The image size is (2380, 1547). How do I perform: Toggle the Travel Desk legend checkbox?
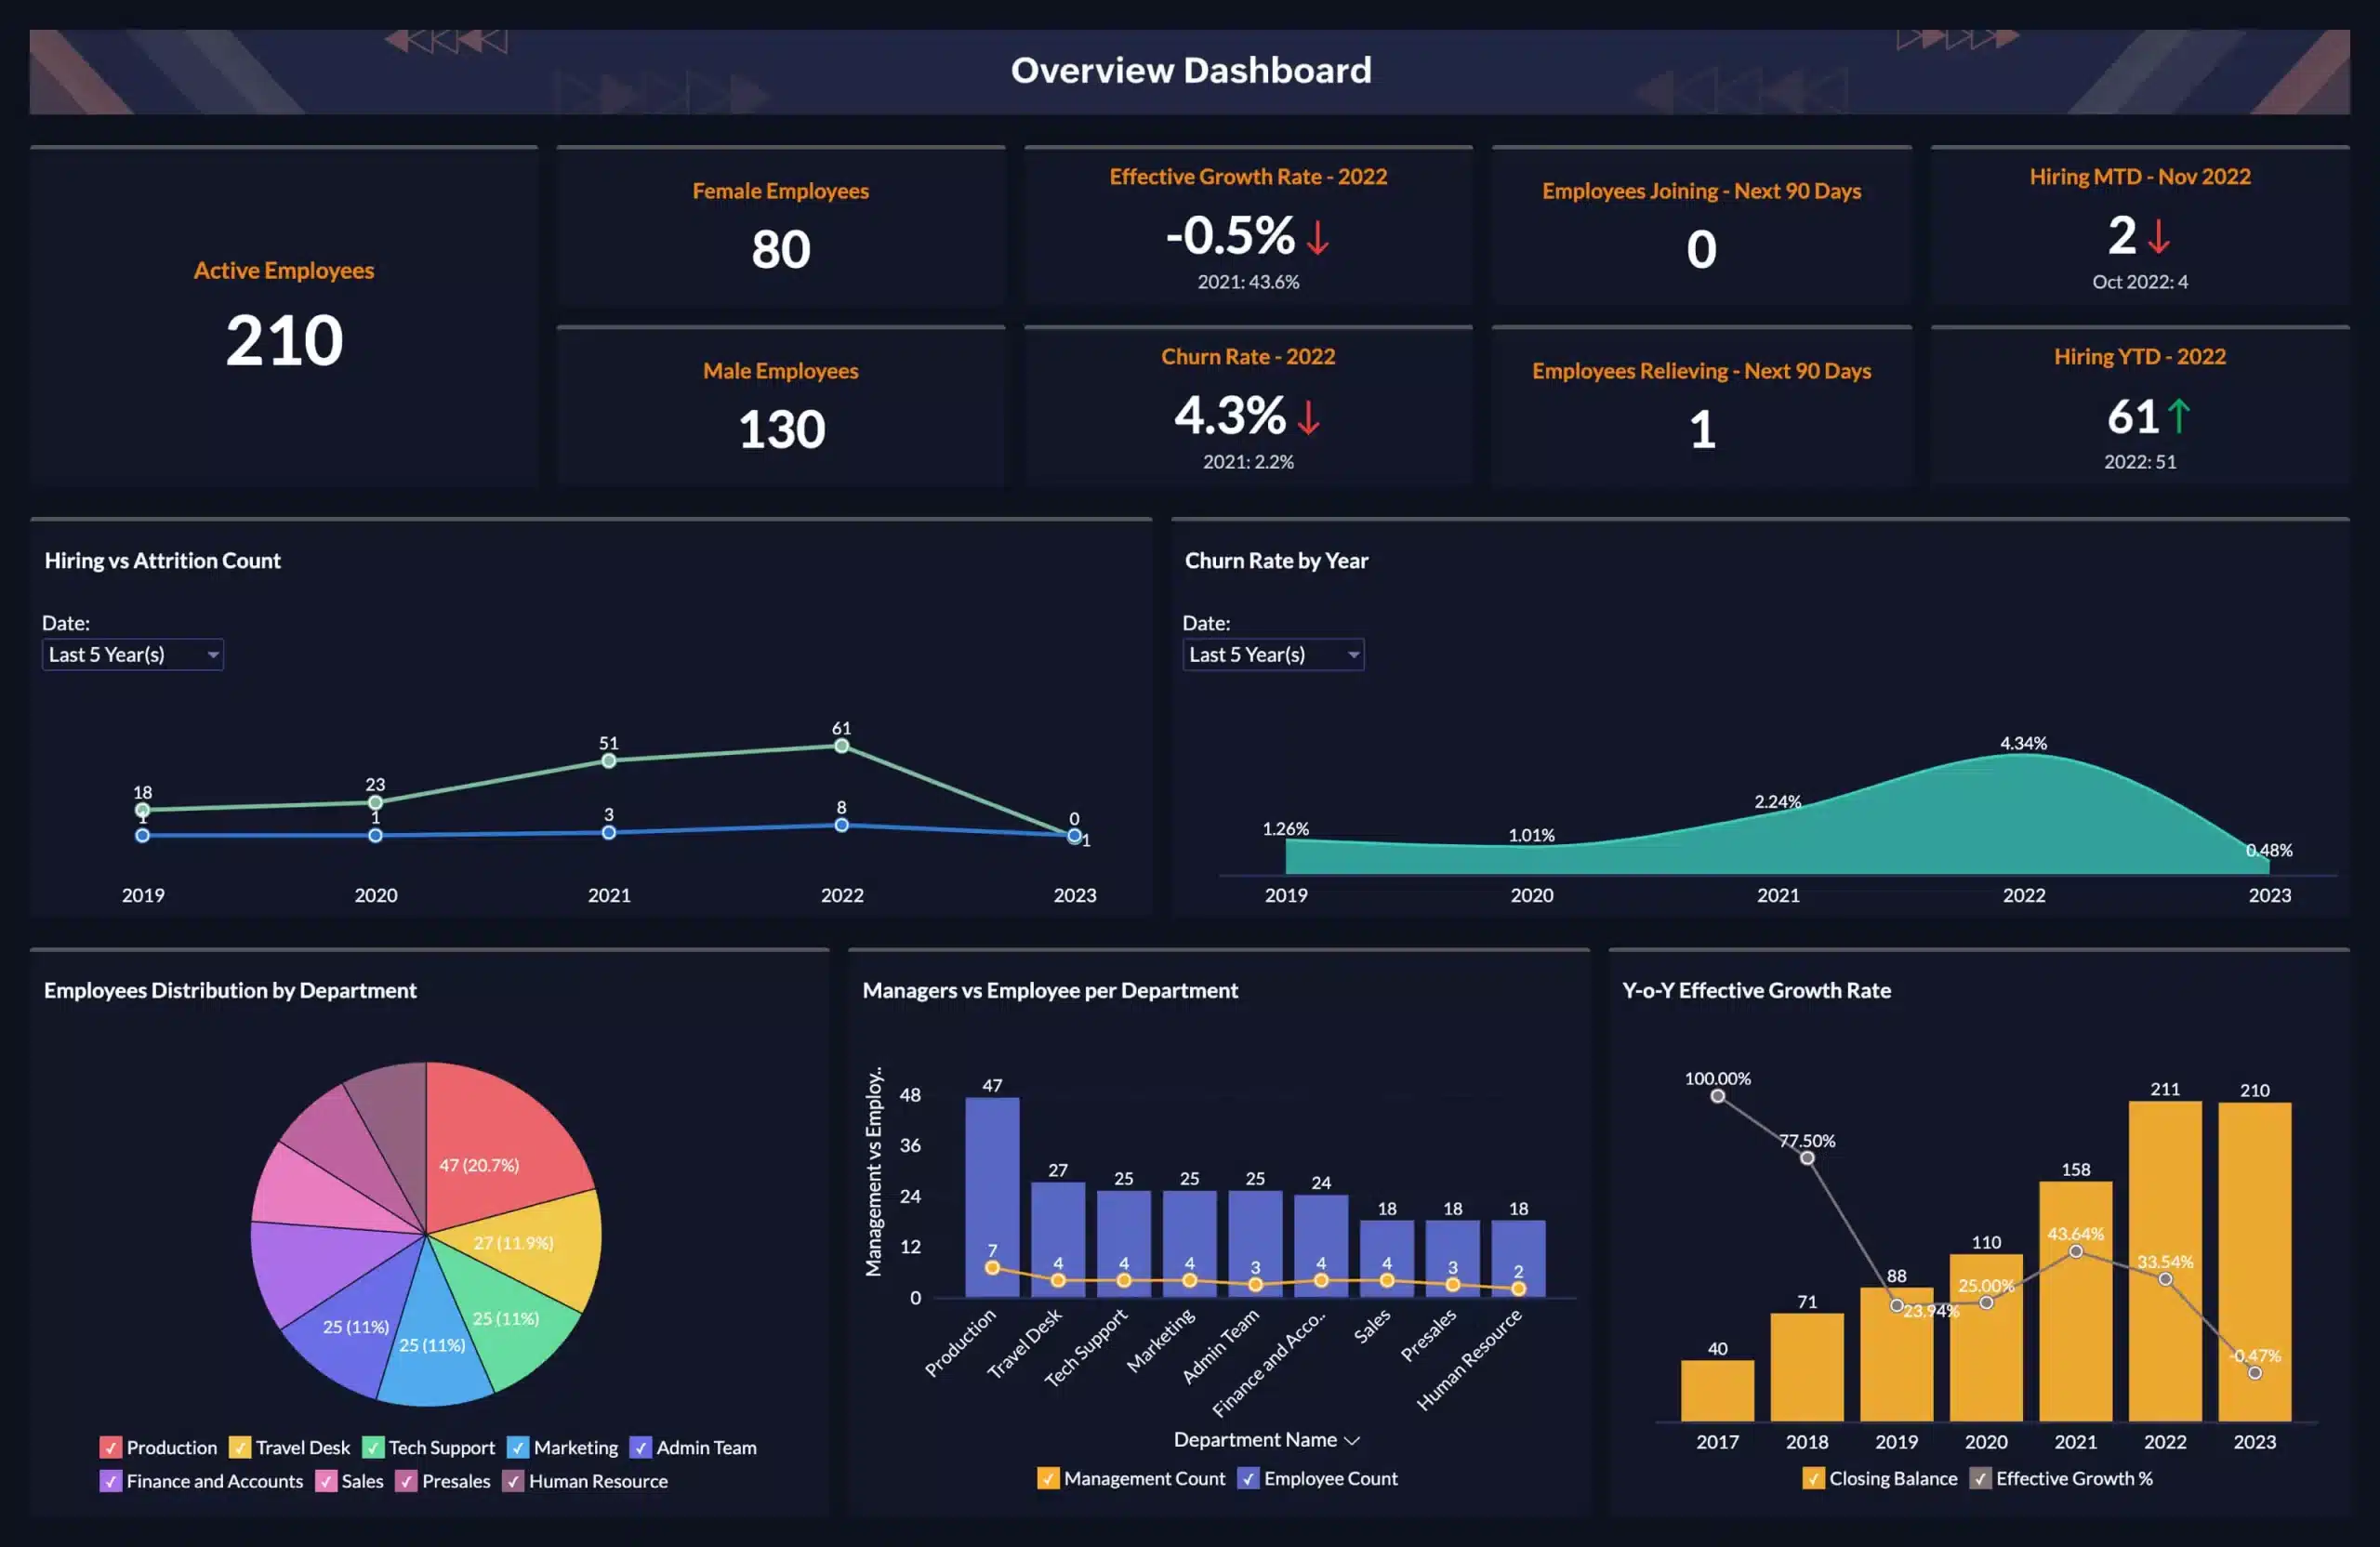tap(240, 1447)
